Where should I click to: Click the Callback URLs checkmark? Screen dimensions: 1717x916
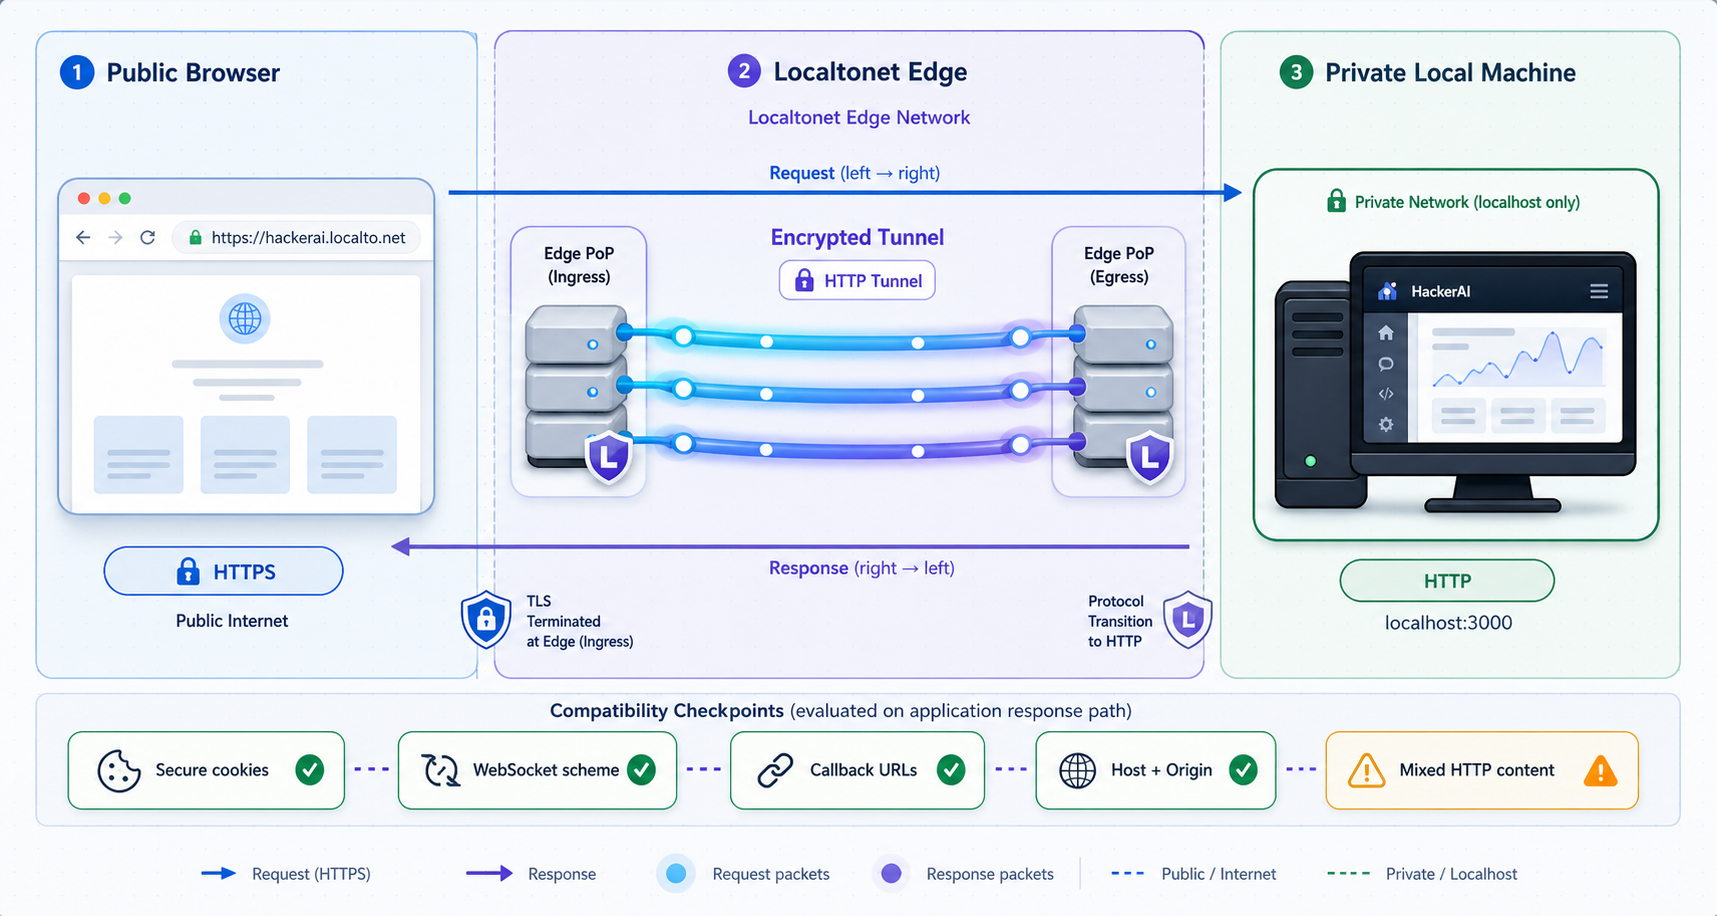[x=951, y=770]
